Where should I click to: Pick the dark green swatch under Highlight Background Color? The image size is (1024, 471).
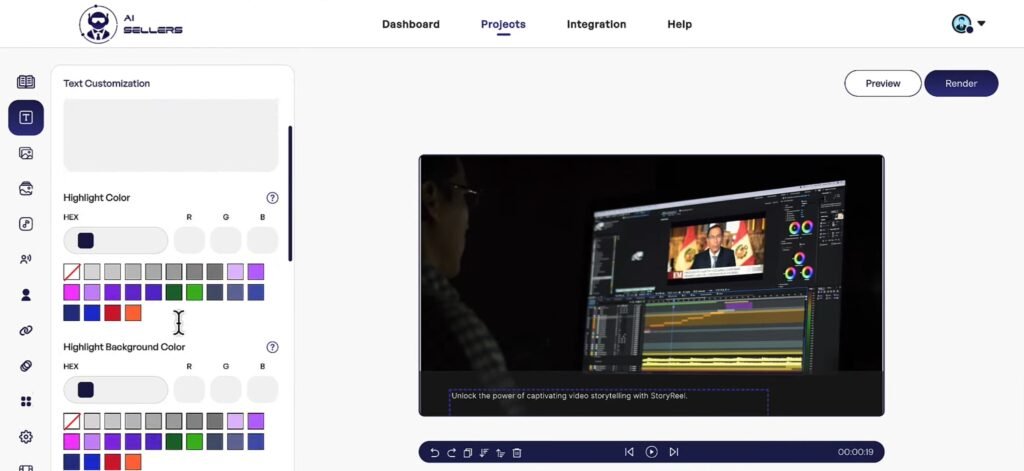pos(174,442)
